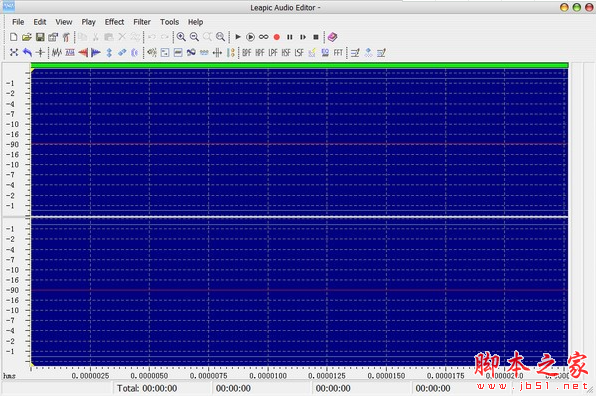
Task: Stop the playback
Action: [x=316, y=37]
